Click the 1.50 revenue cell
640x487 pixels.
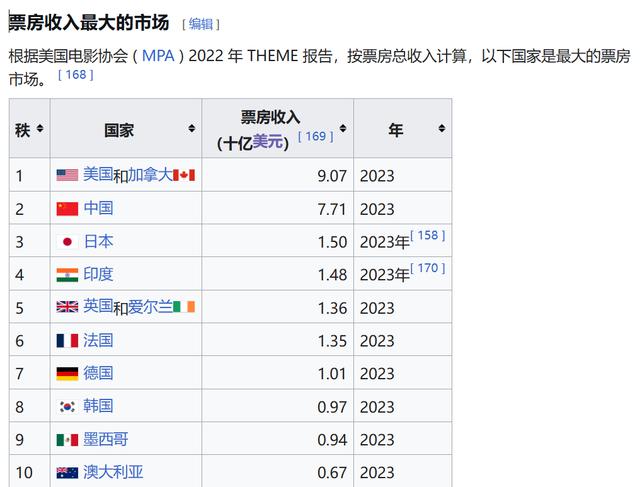[x=278, y=241]
